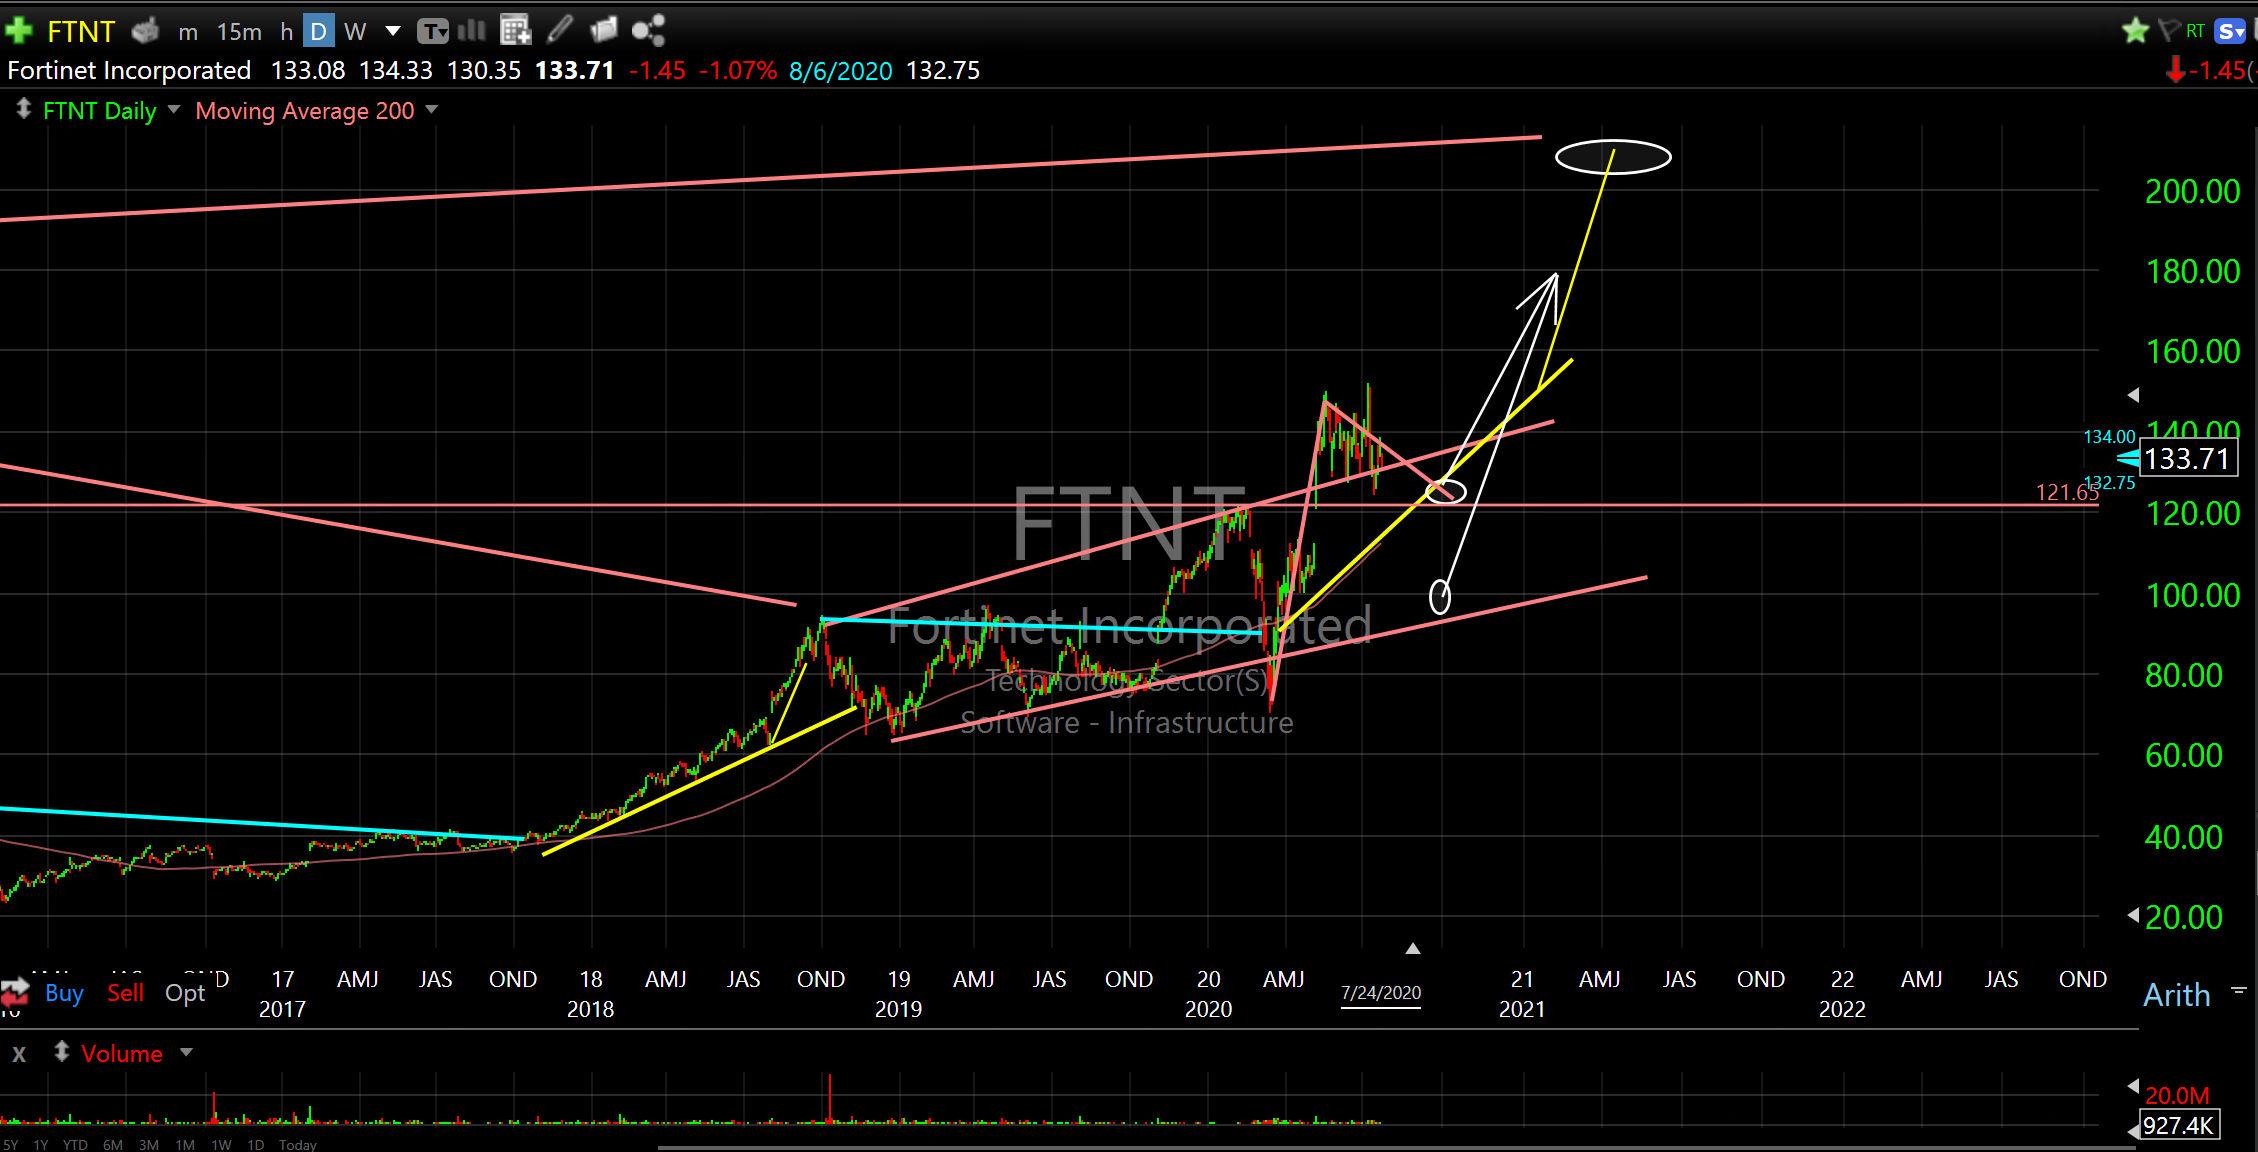Open the chart templates T icon
This screenshot has width=2258, height=1152.
[x=432, y=31]
